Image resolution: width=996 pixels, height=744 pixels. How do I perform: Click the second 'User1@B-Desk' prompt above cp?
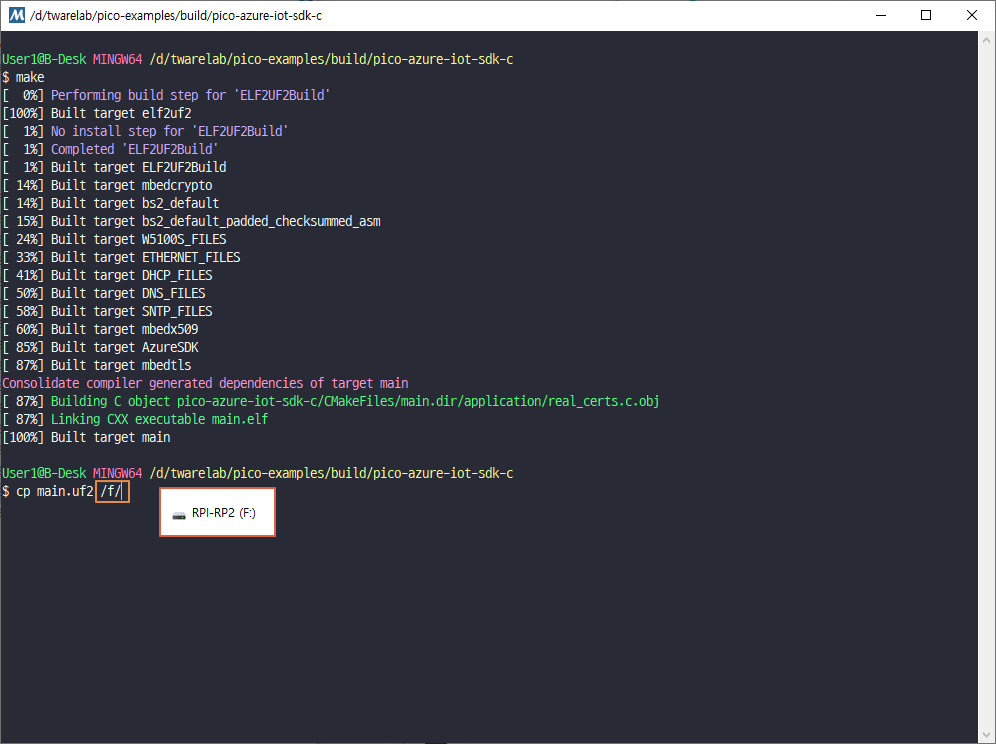pyautogui.click(x=44, y=473)
